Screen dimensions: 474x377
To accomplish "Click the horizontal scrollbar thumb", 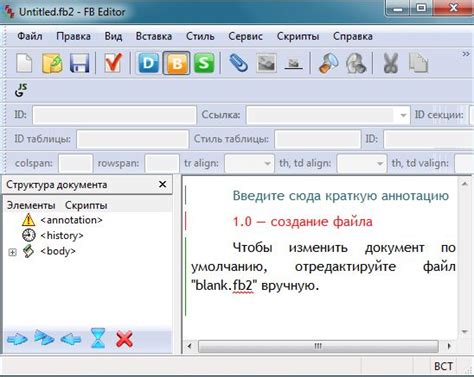I will pos(318,346).
